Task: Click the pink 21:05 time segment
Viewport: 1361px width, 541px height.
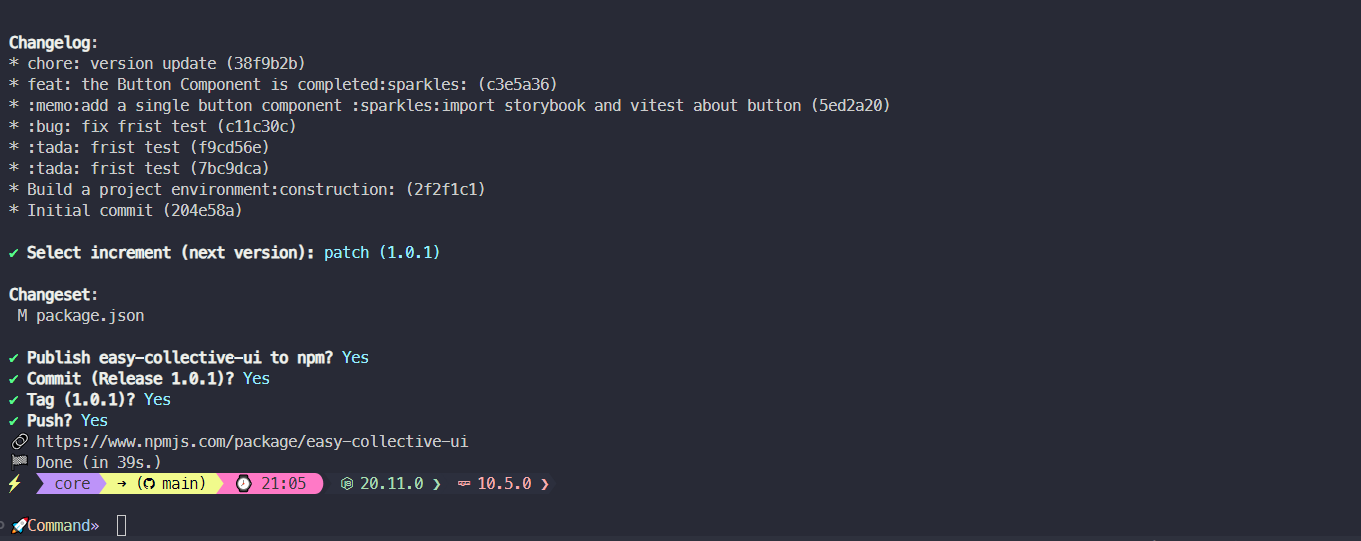Action: click(272, 484)
